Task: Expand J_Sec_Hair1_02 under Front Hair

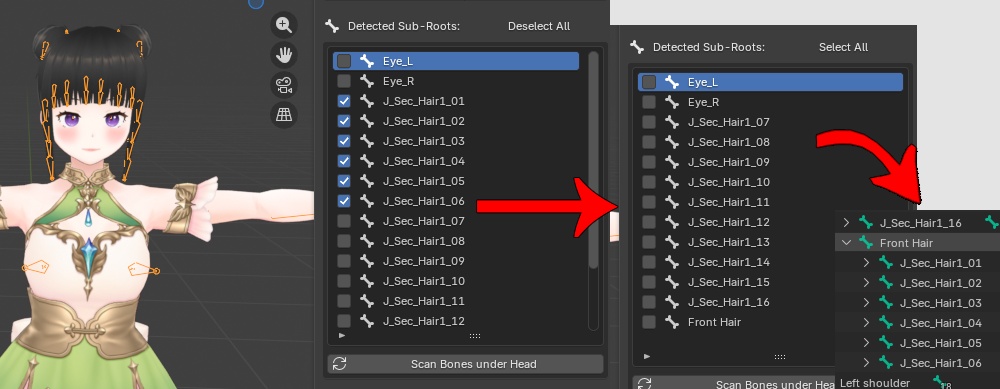Action: coord(866,283)
